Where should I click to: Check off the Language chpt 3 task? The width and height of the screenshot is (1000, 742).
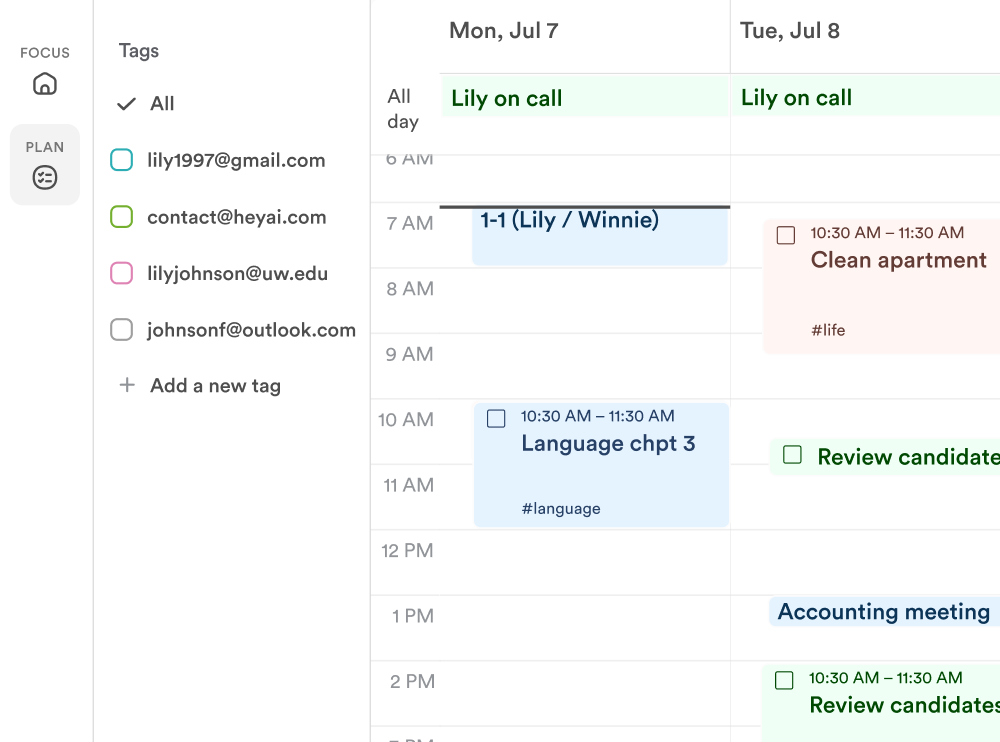(x=496, y=418)
